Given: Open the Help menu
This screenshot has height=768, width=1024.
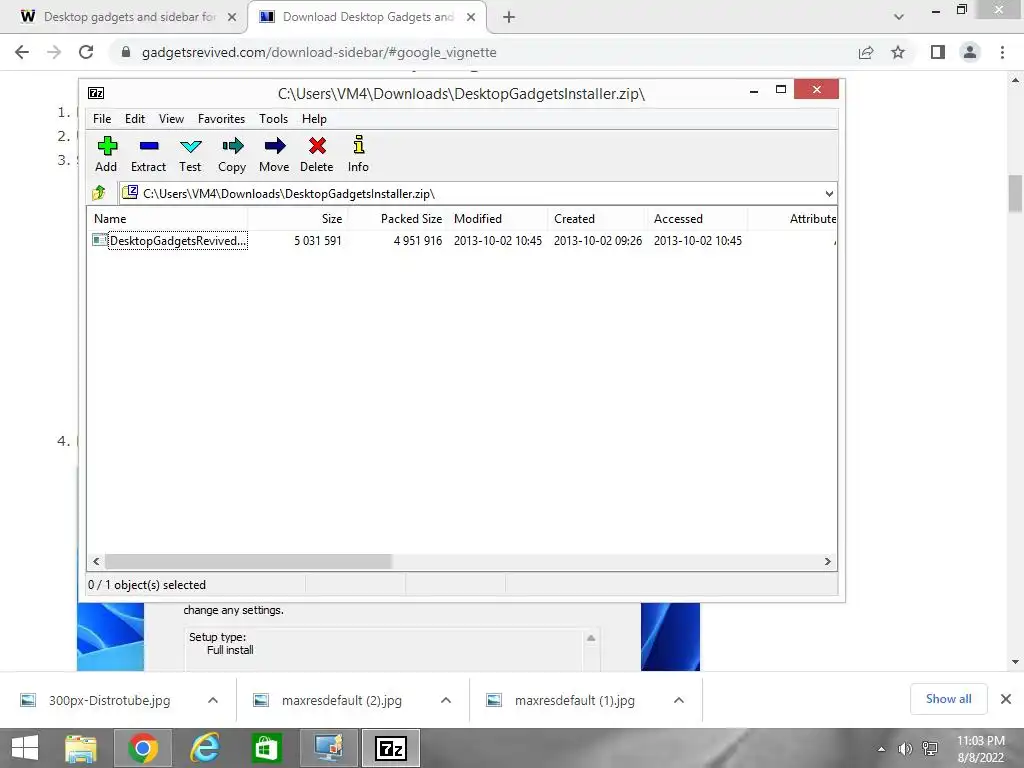Looking at the screenshot, I should pyautogui.click(x=314, y=119).
